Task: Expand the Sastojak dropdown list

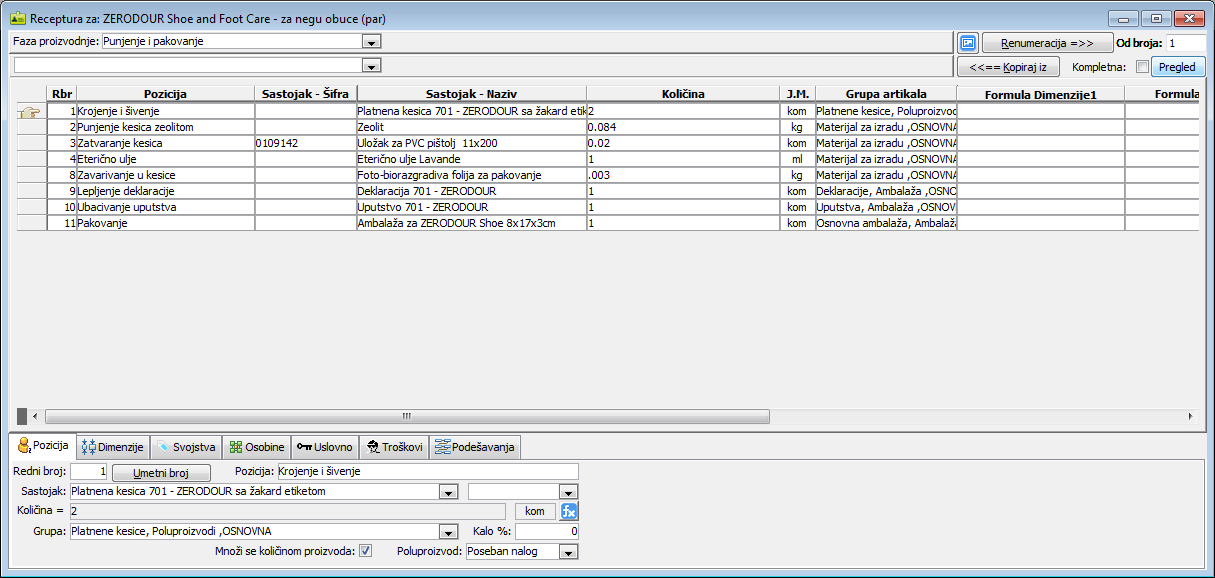Action: click(447, 491)
